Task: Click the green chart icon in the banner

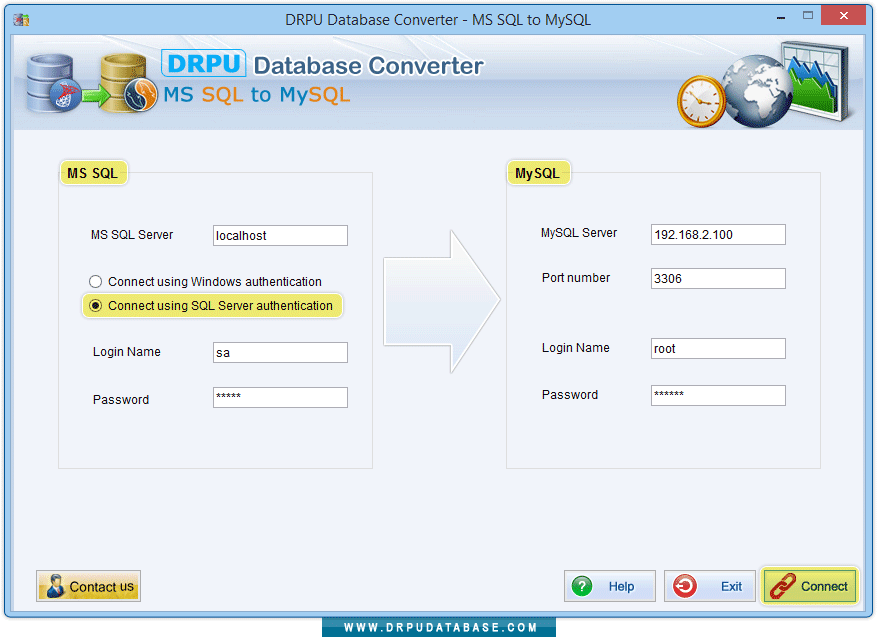Action: click(x=815, y=80)
